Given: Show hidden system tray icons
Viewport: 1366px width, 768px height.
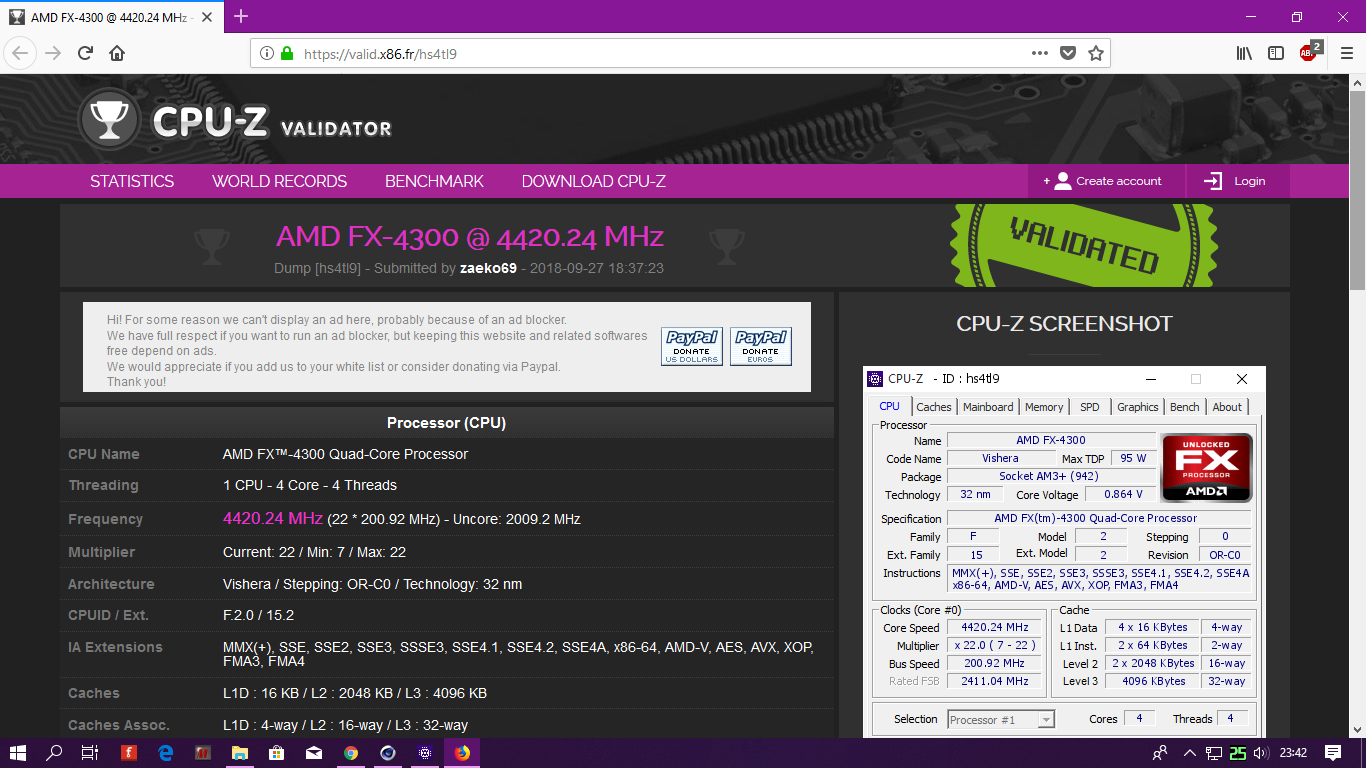Looking at the screenshot, I should click(x=1189, y=753).
